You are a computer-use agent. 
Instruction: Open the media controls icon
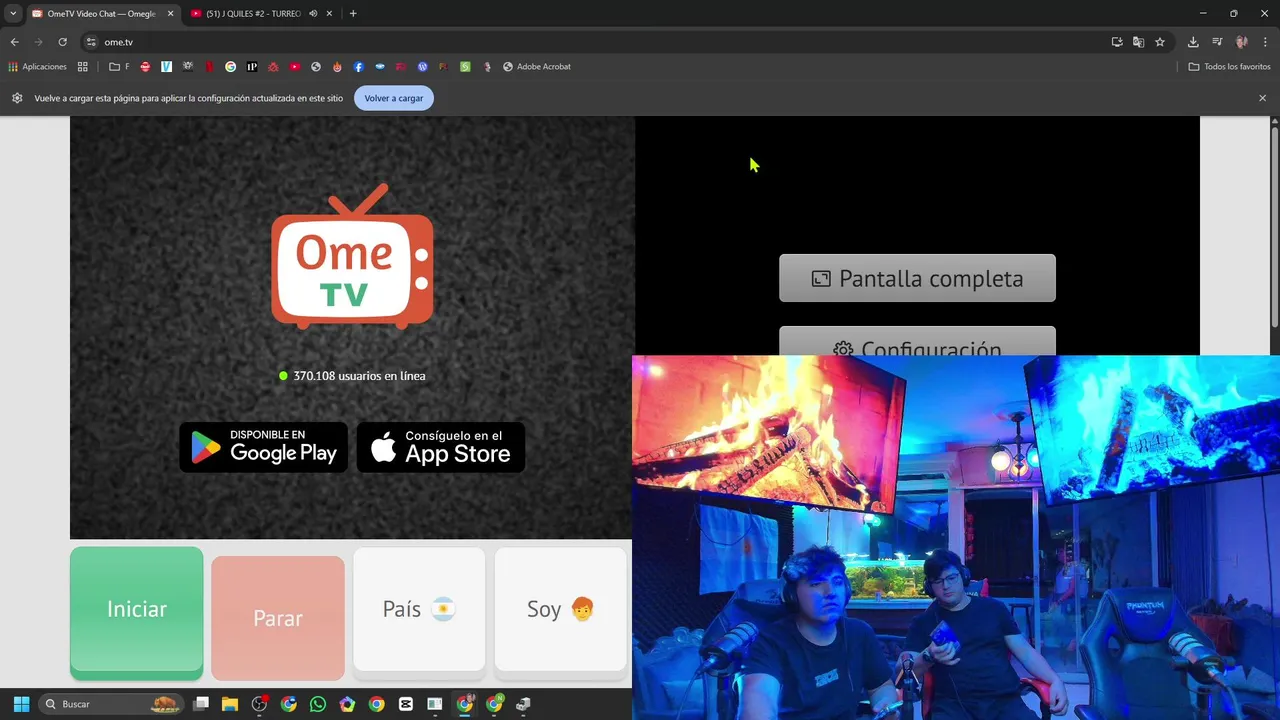pyautogui.click(x=1217, y=42)
